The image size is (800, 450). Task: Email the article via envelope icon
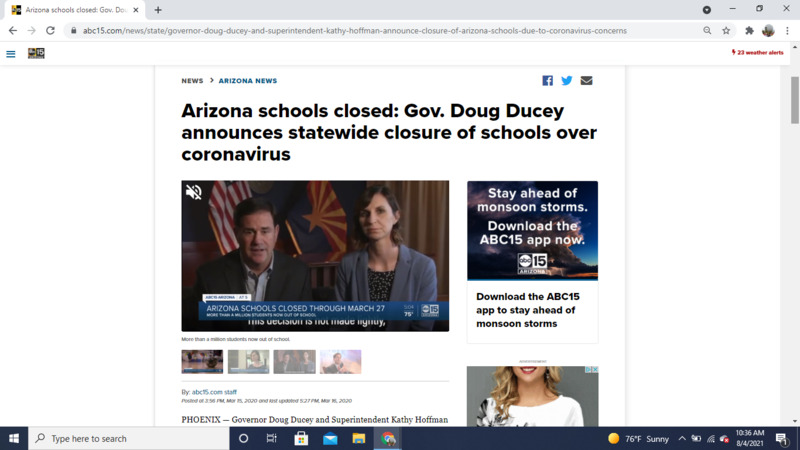pyautogui.click(x=586, y=81)
